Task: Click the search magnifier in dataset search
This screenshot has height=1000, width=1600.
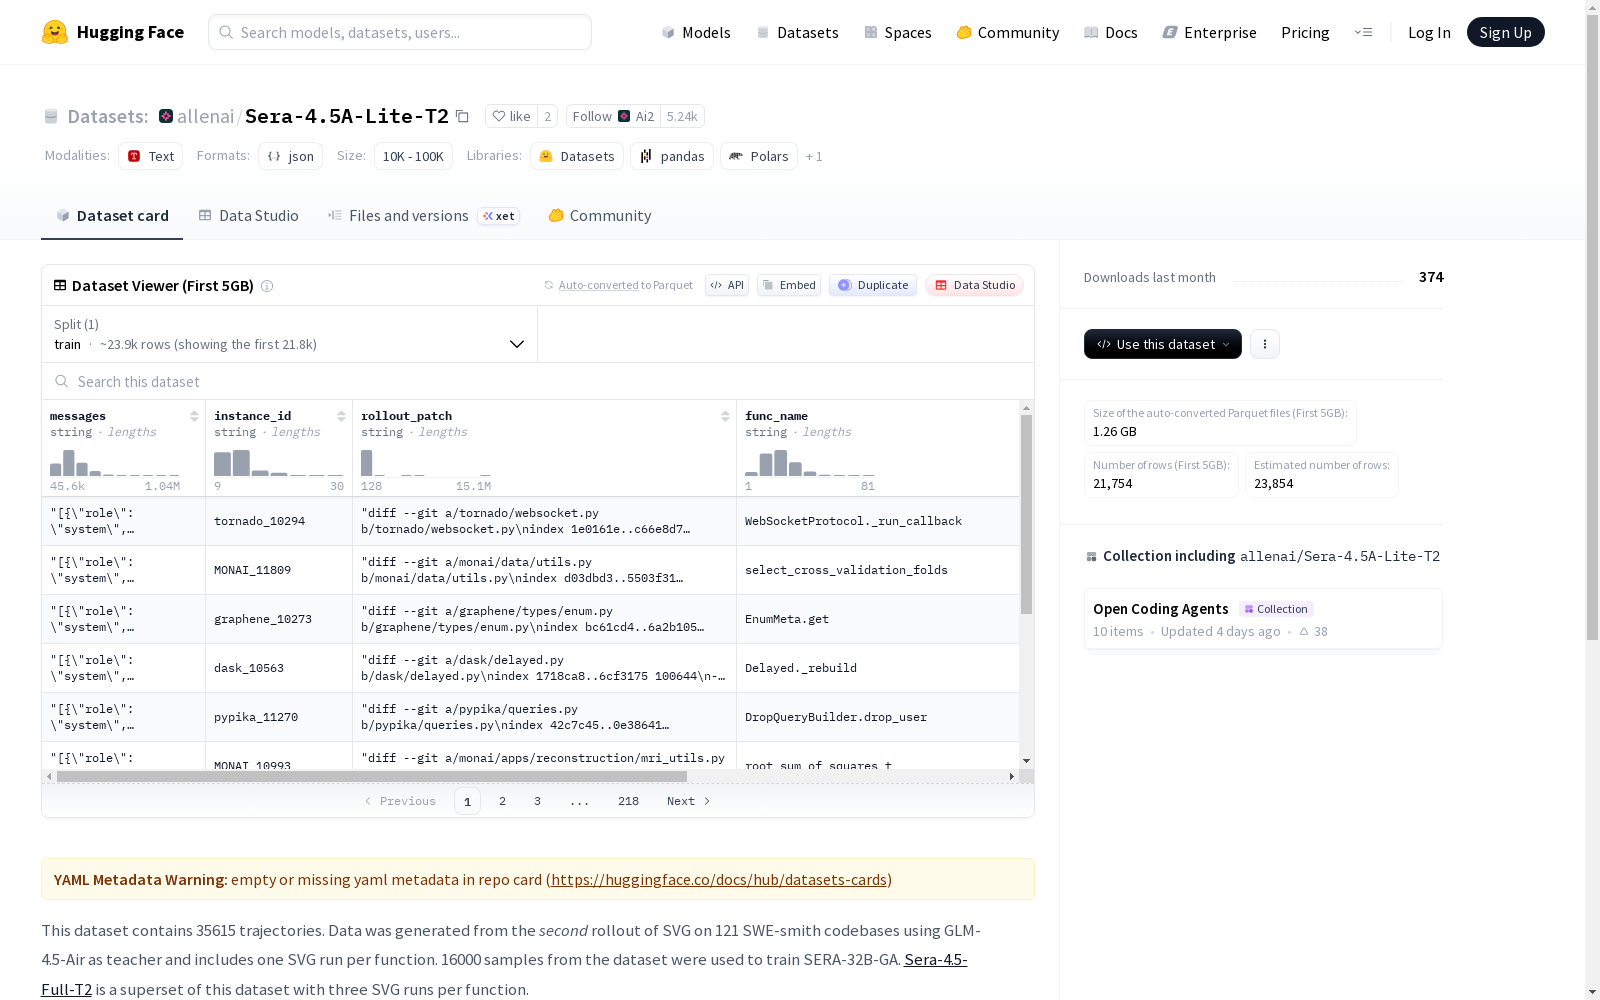Action: point(62,381)
